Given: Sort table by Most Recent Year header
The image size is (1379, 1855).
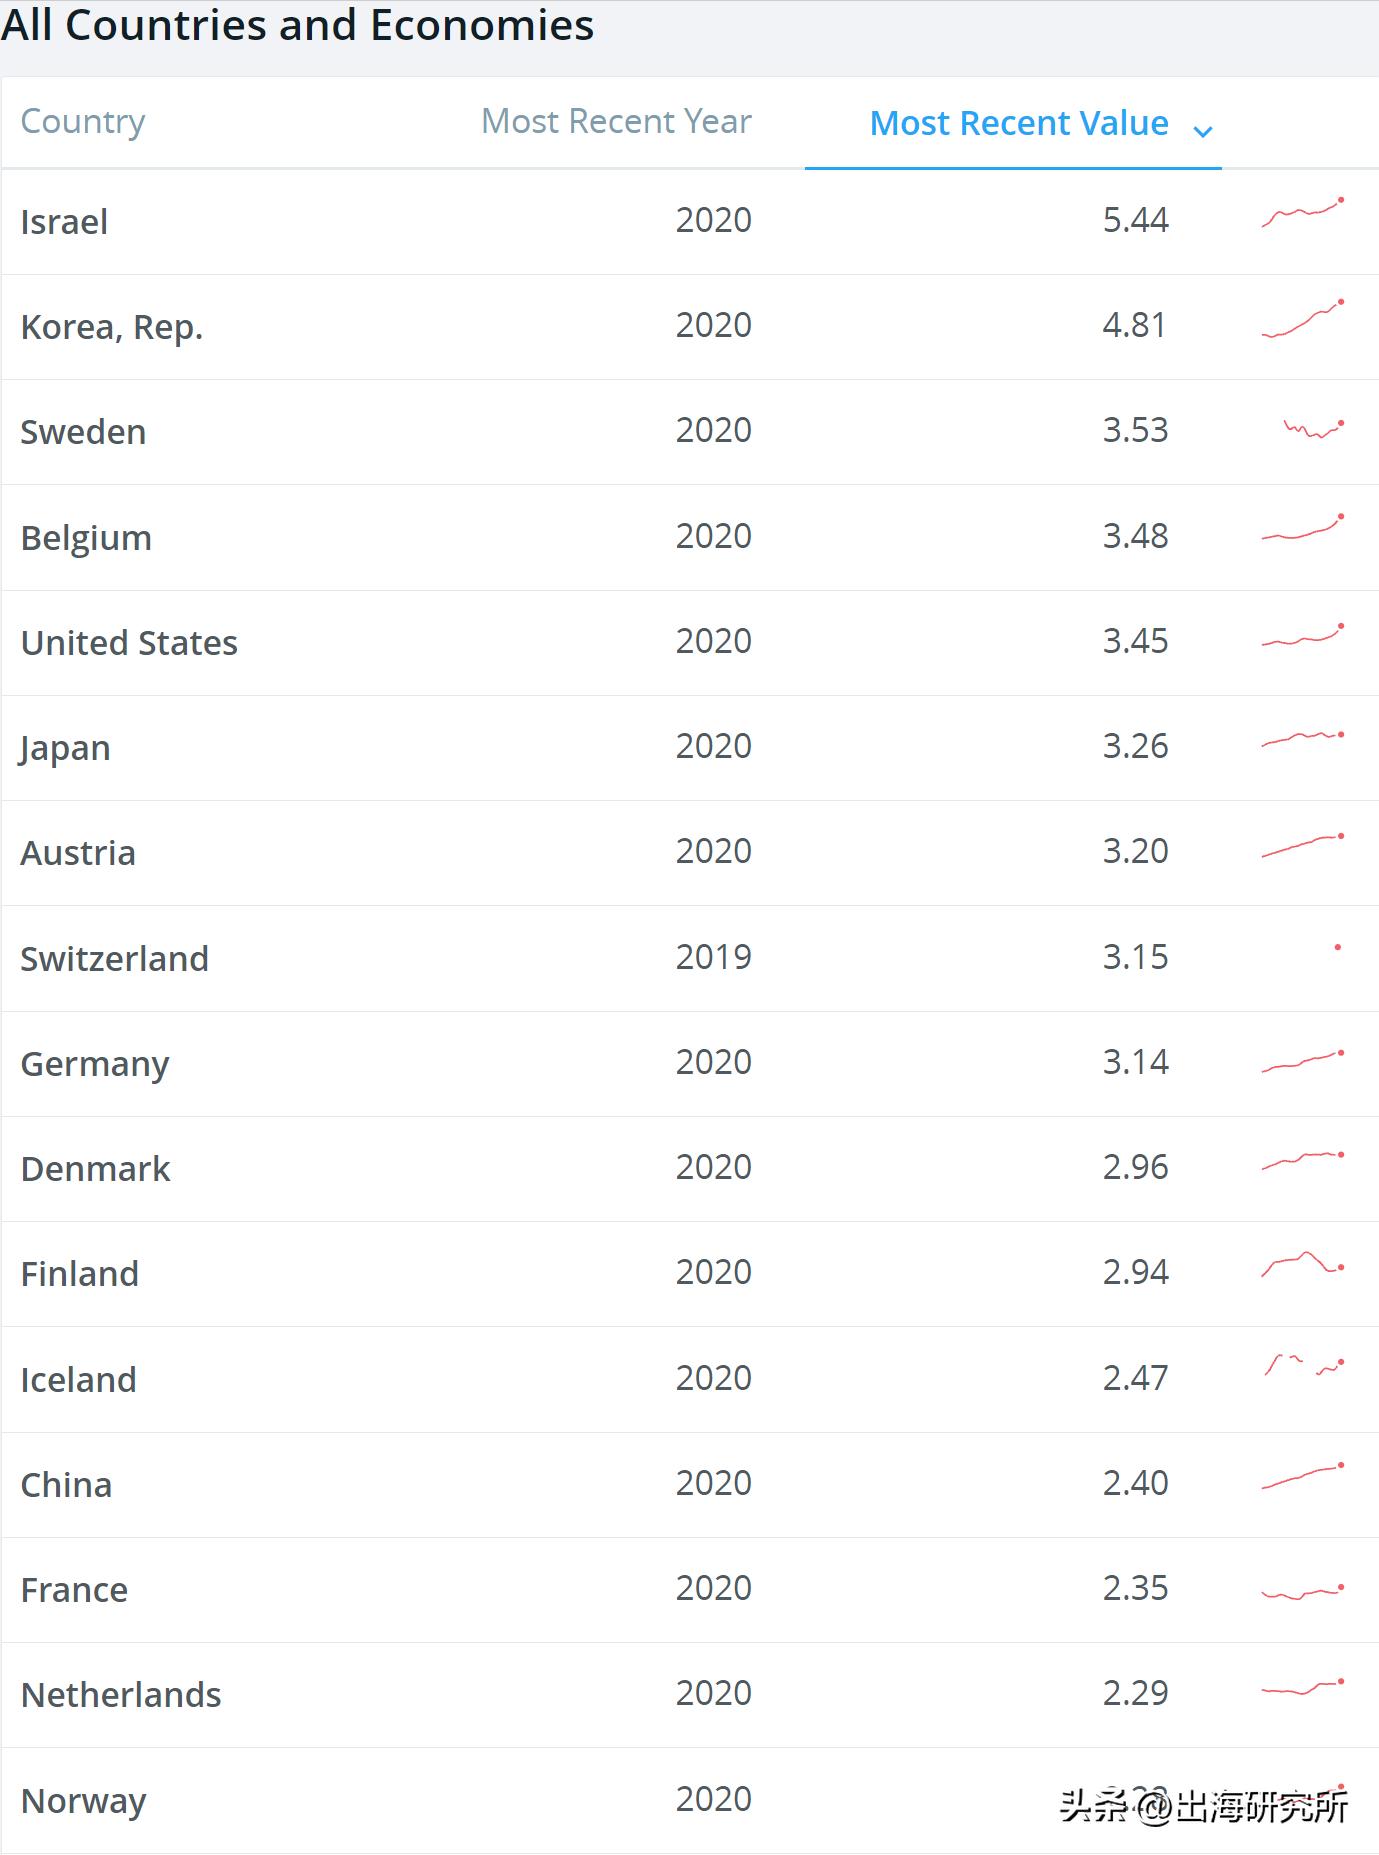Looking at the screenshot, I should coord(616,121).
